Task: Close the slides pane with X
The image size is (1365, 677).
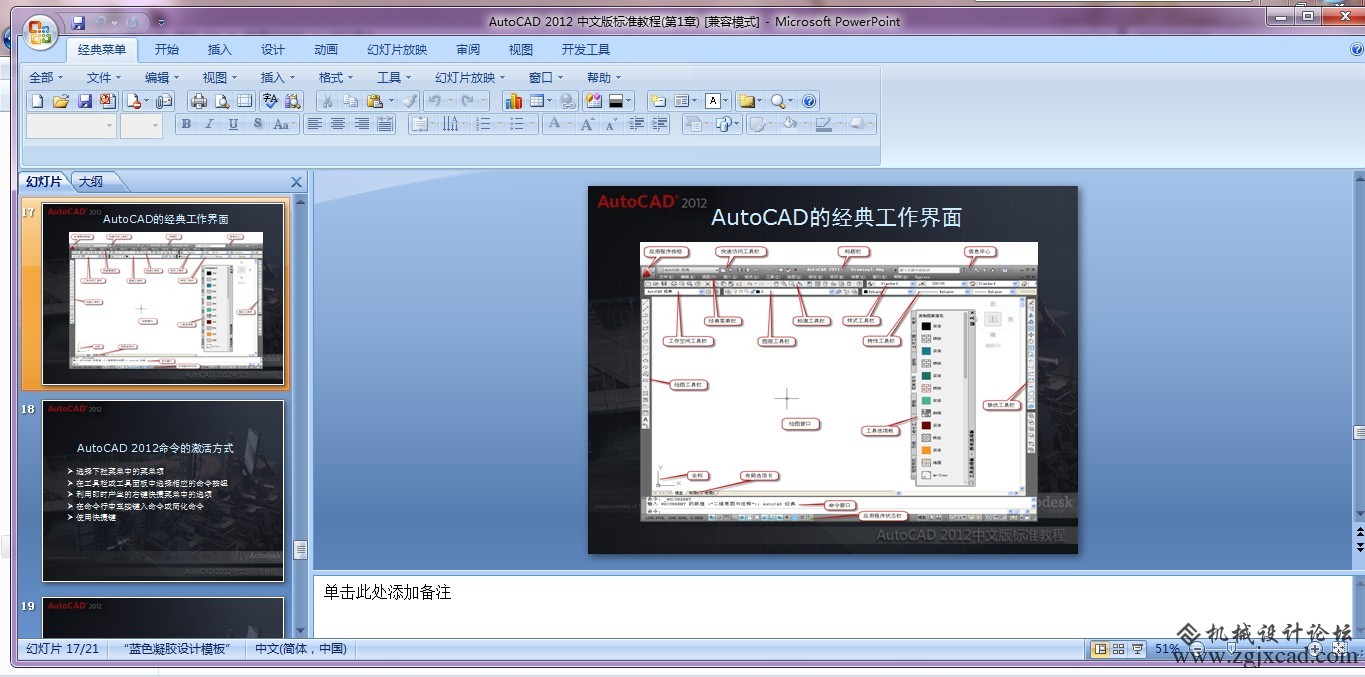Action: click(x=296, y=182)
